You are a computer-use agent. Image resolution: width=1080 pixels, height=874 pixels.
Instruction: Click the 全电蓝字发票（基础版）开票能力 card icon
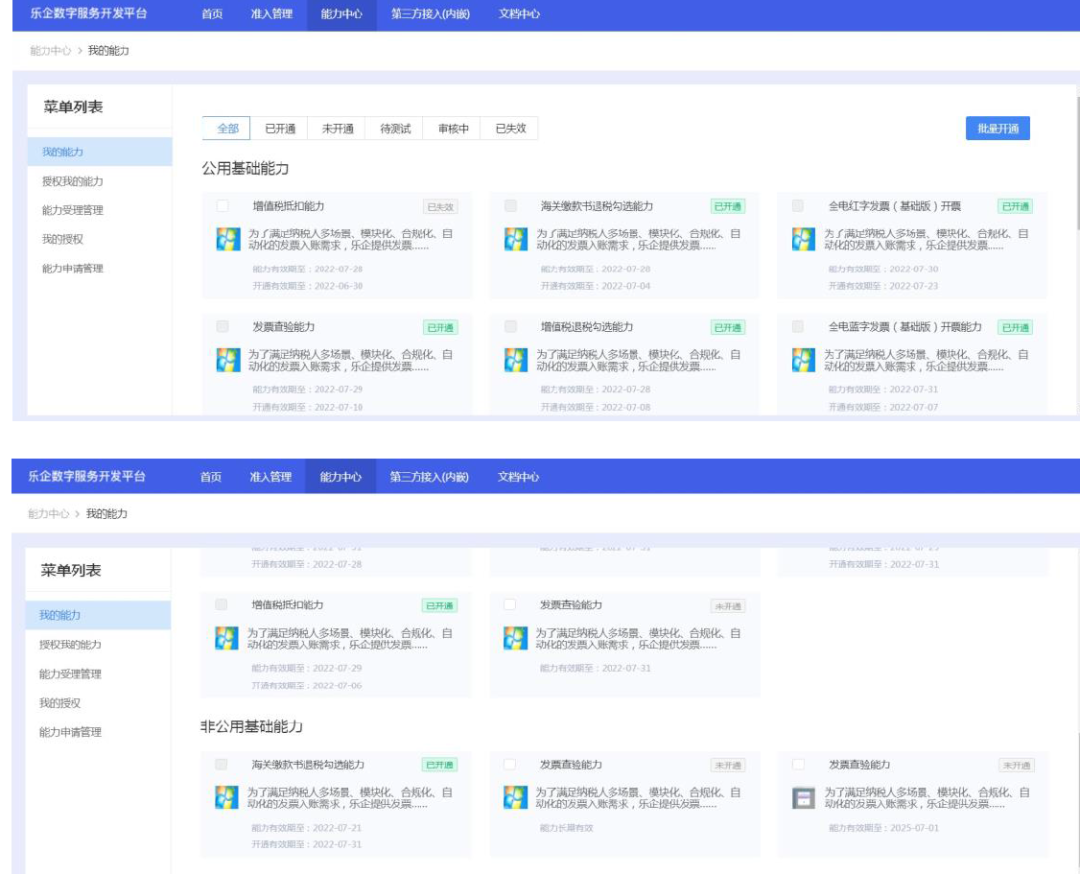(803, 360)
